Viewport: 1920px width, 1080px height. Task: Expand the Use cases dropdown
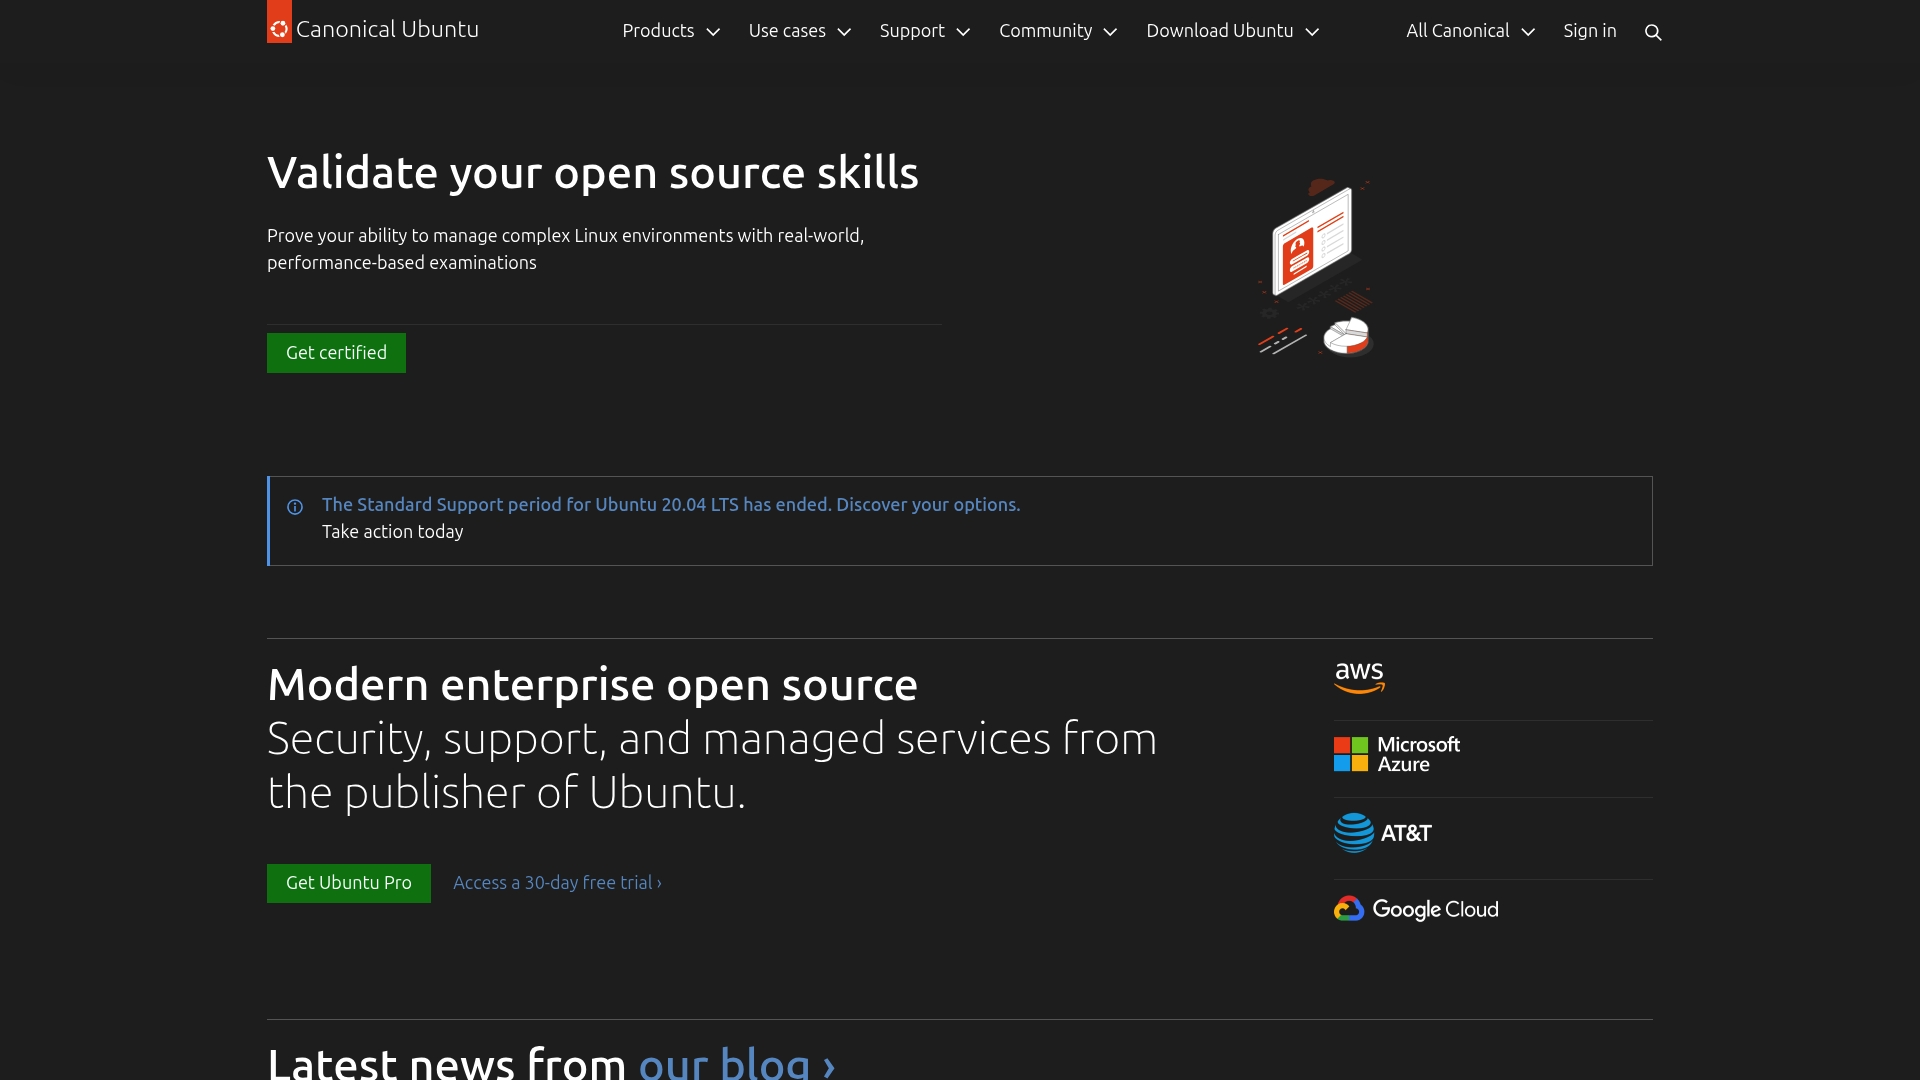(x=799, y=31)
